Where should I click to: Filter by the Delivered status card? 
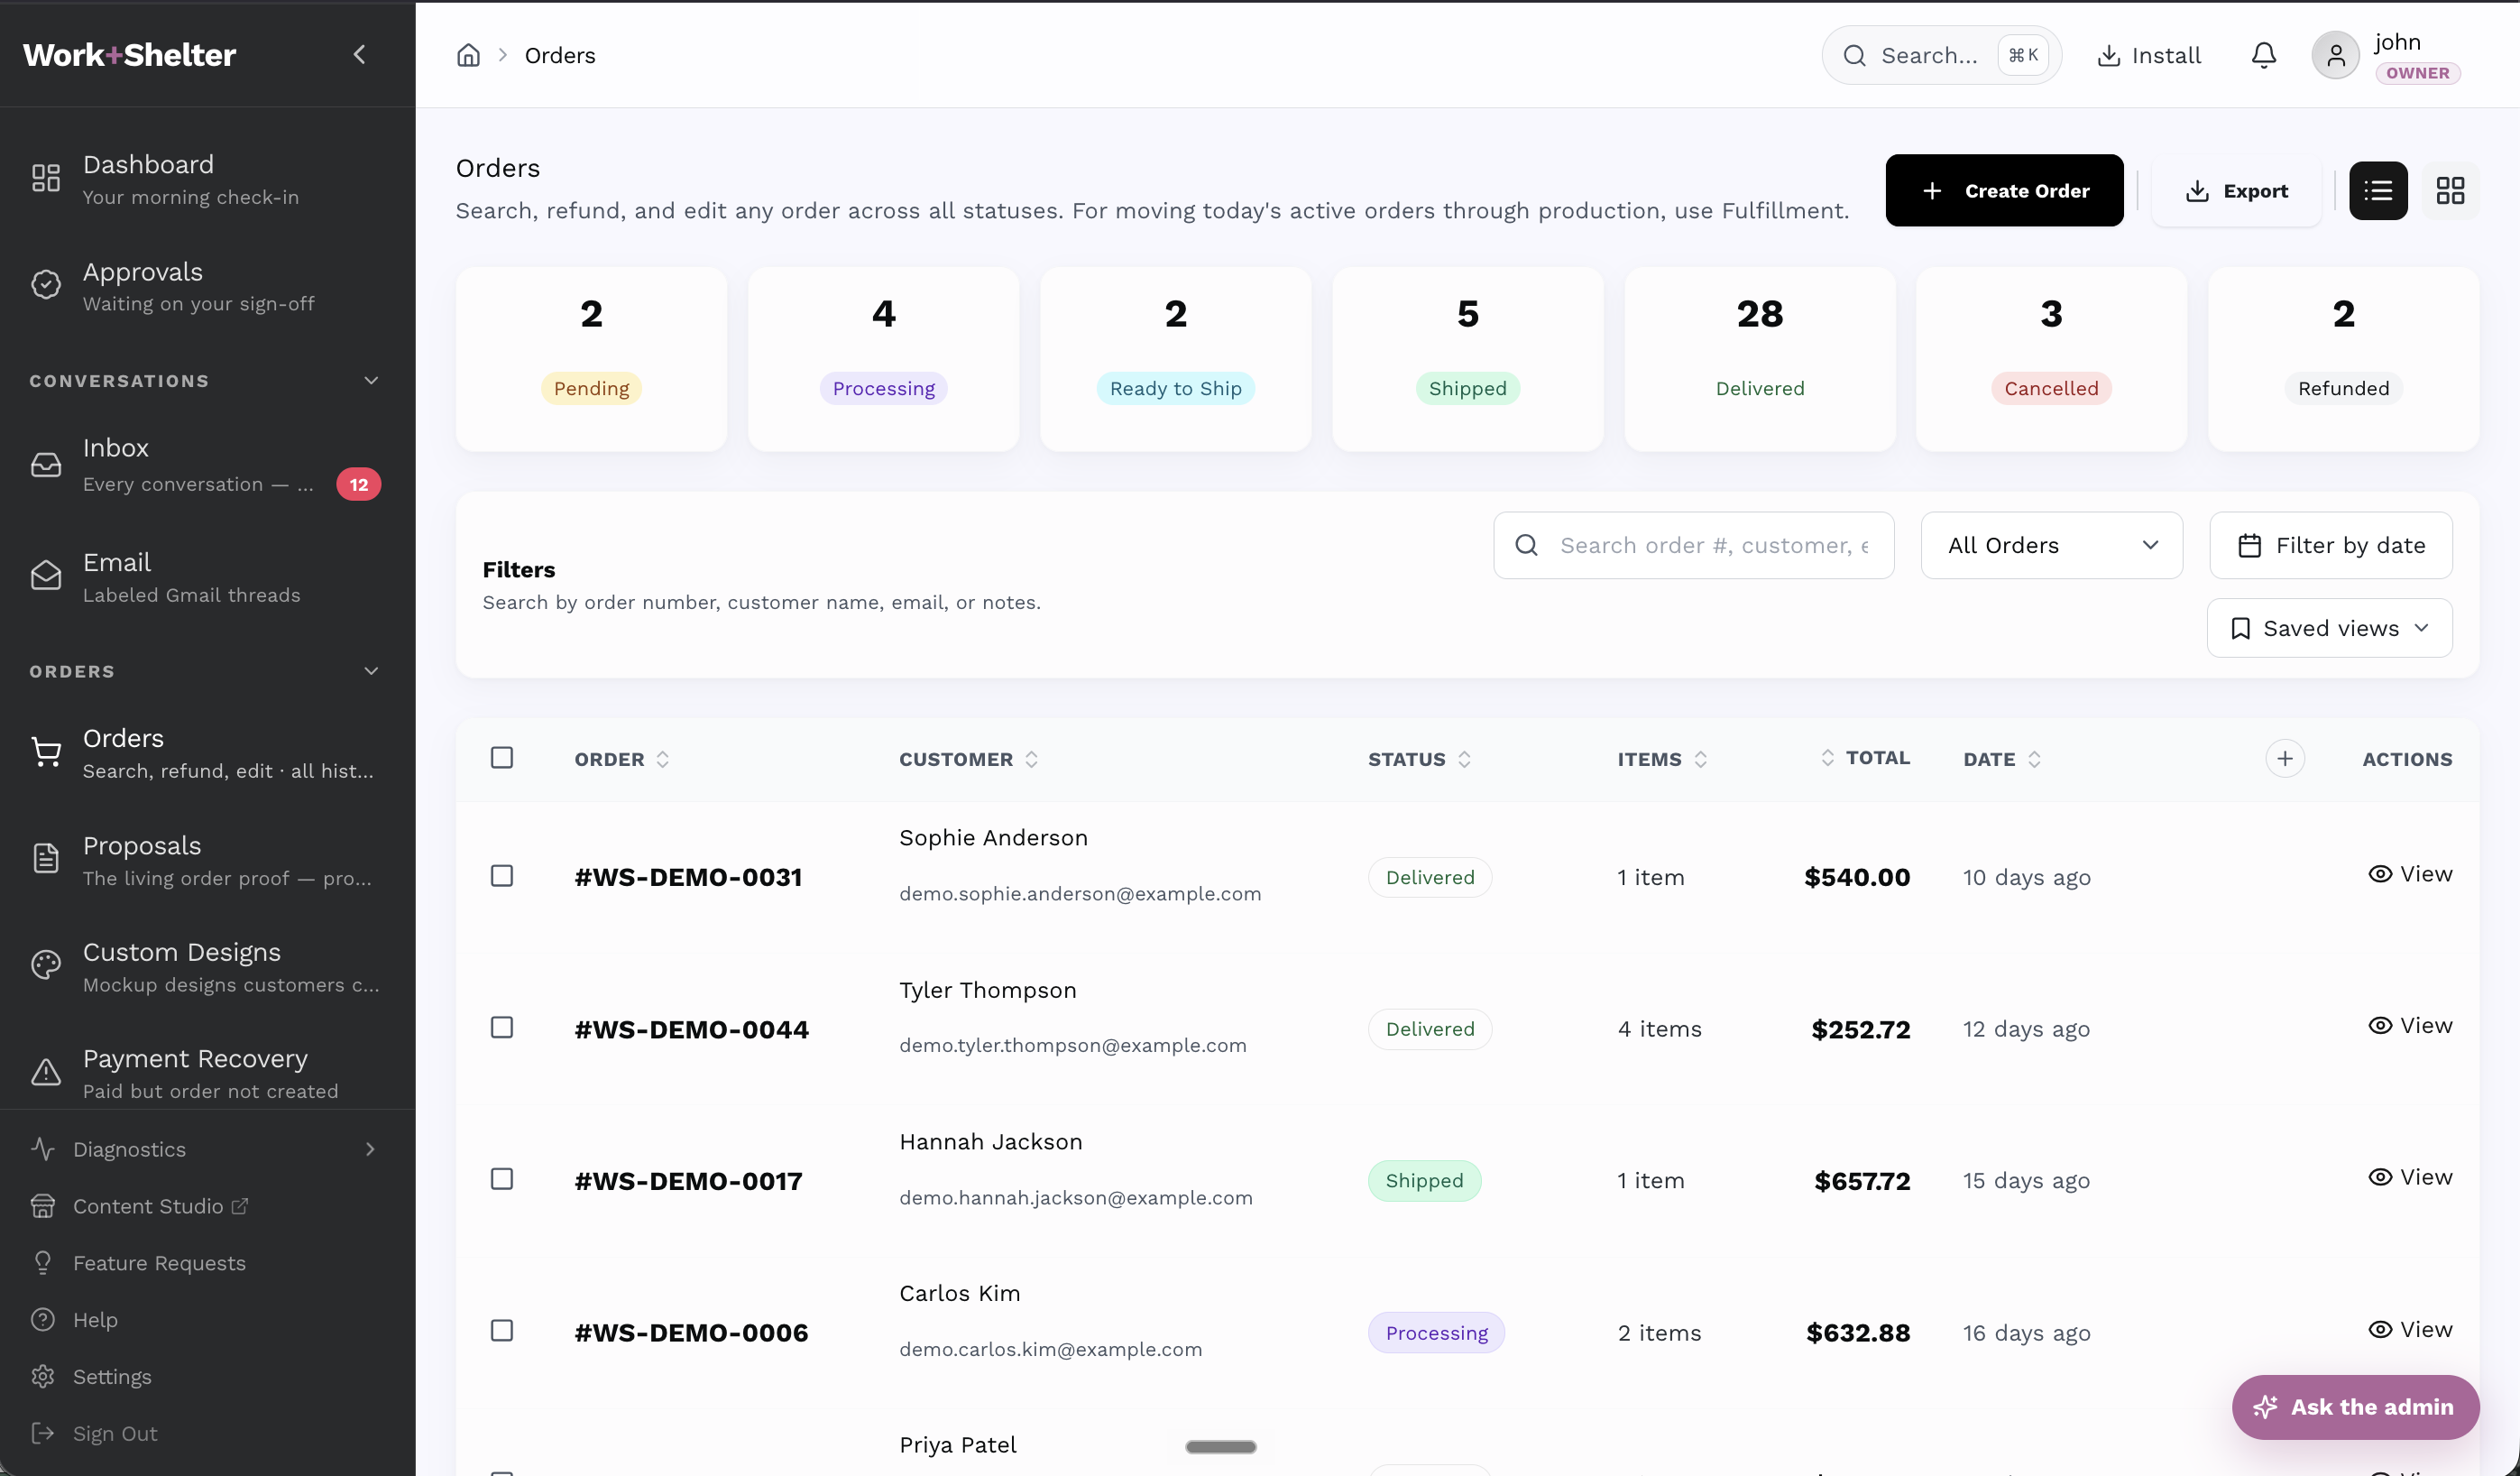(x=1759, y=359)
